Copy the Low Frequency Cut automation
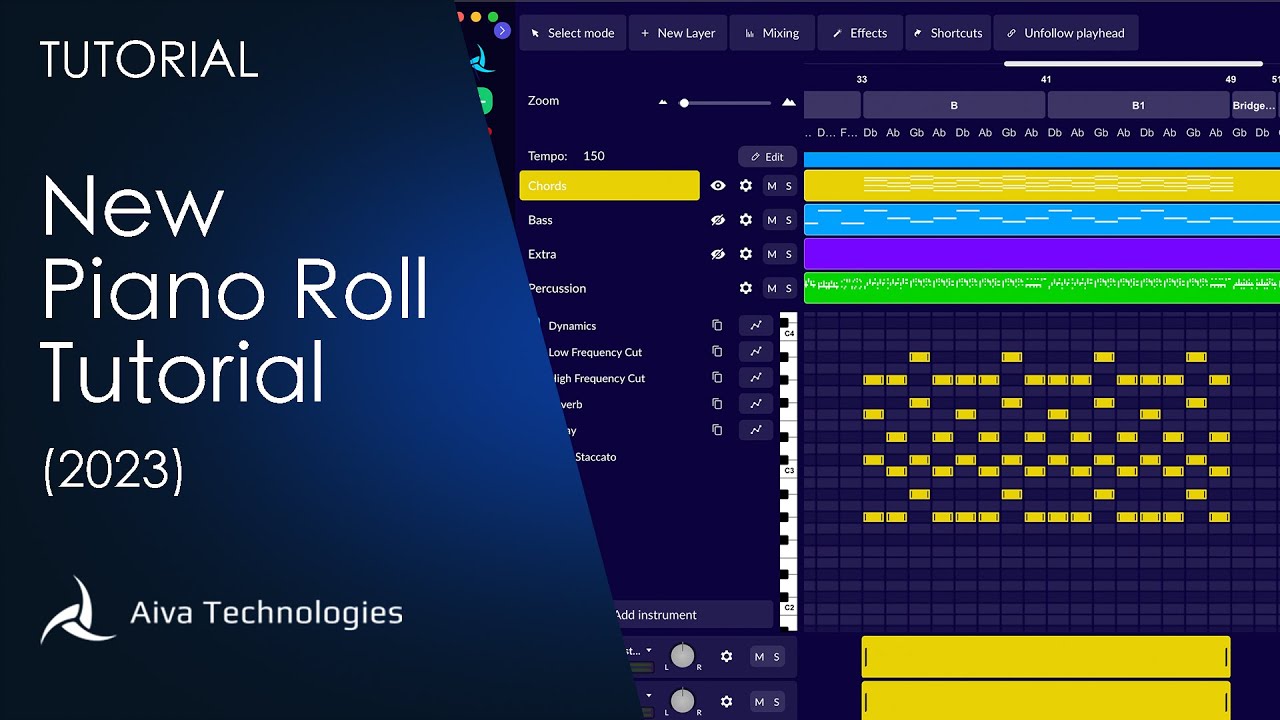 (717, 352)
